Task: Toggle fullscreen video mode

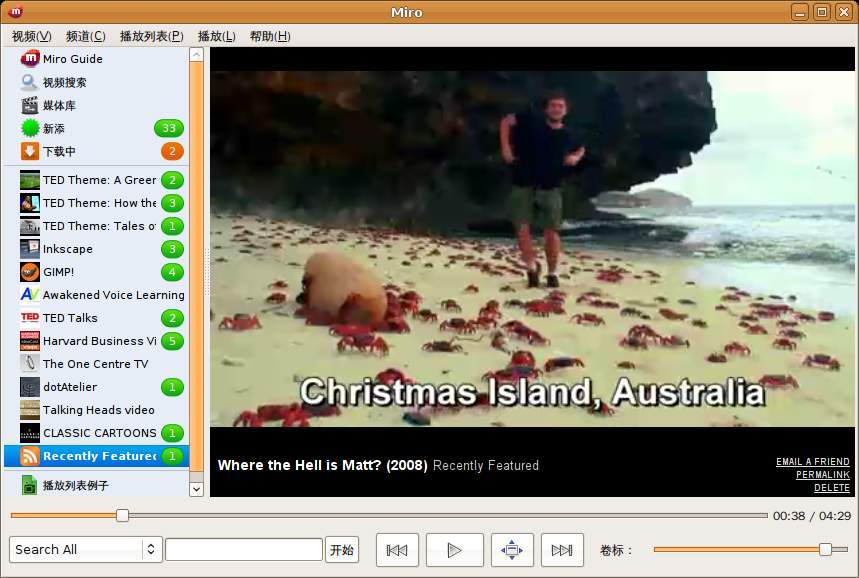Action: click(512, 550)
